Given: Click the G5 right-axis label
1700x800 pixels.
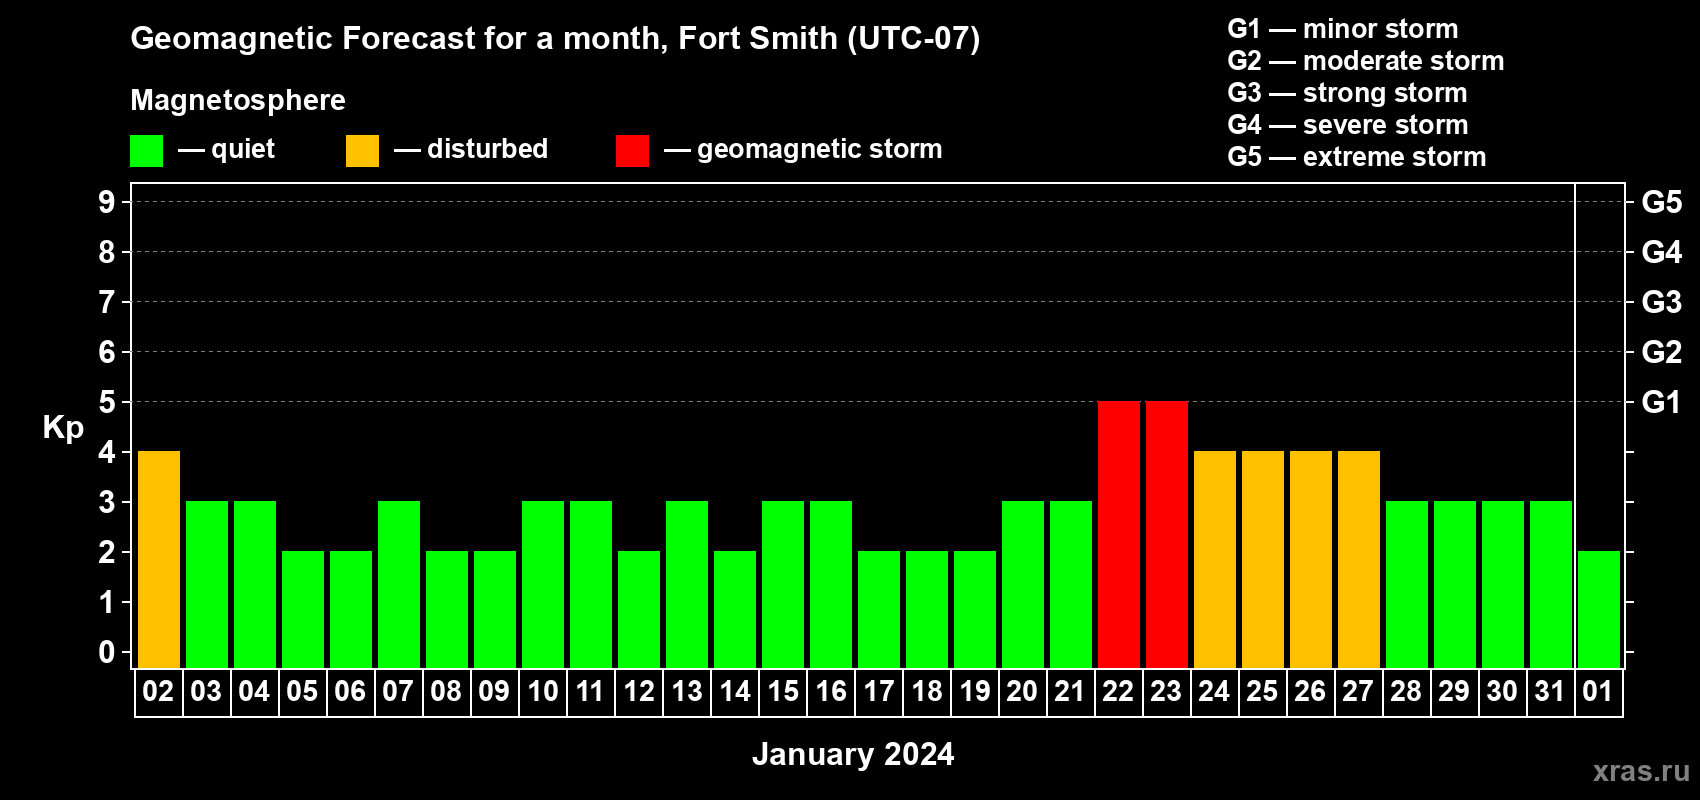Looking at the screenshot, I should (x=1662, y=202).
